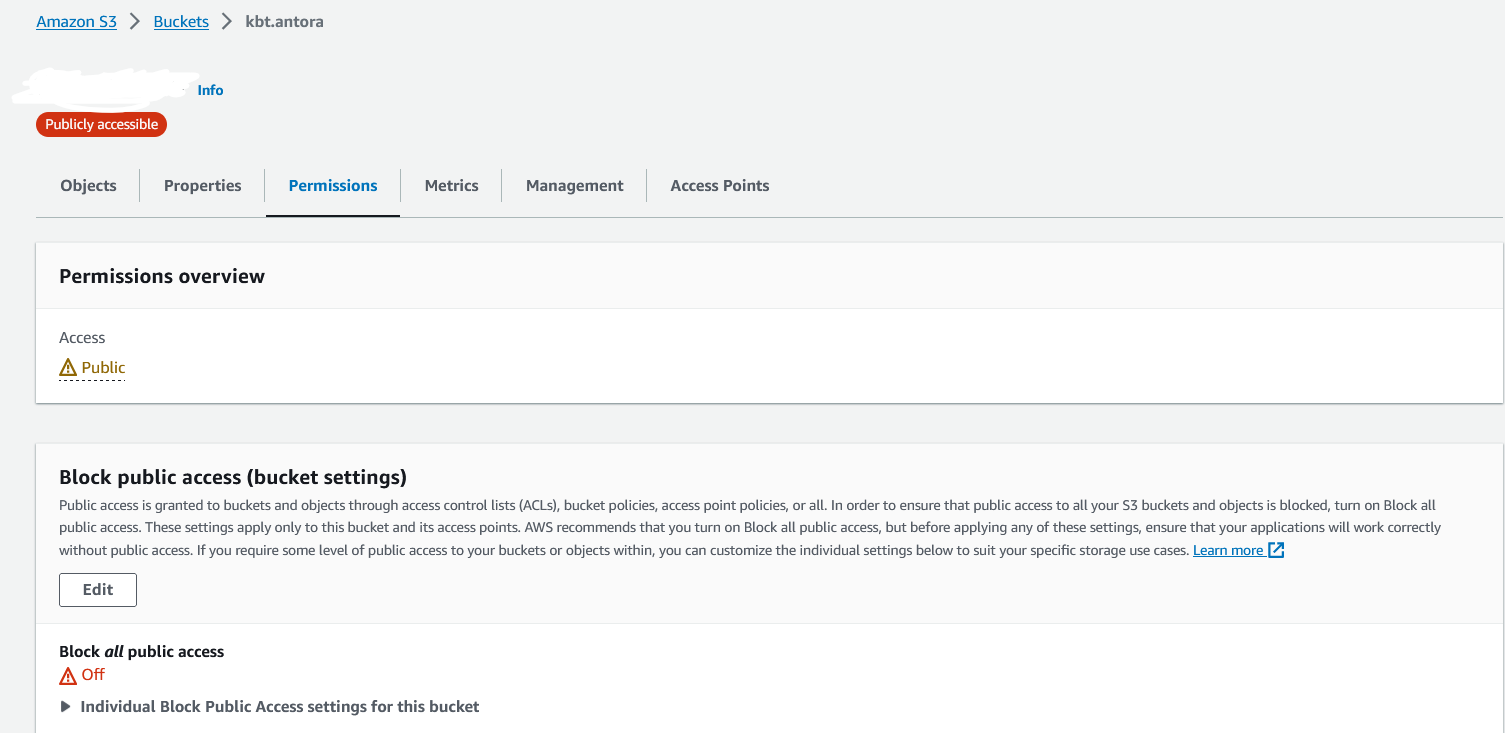The image size is (1505, 733).
Task: Click Edit in Block public access
Action: click(98, 589)
